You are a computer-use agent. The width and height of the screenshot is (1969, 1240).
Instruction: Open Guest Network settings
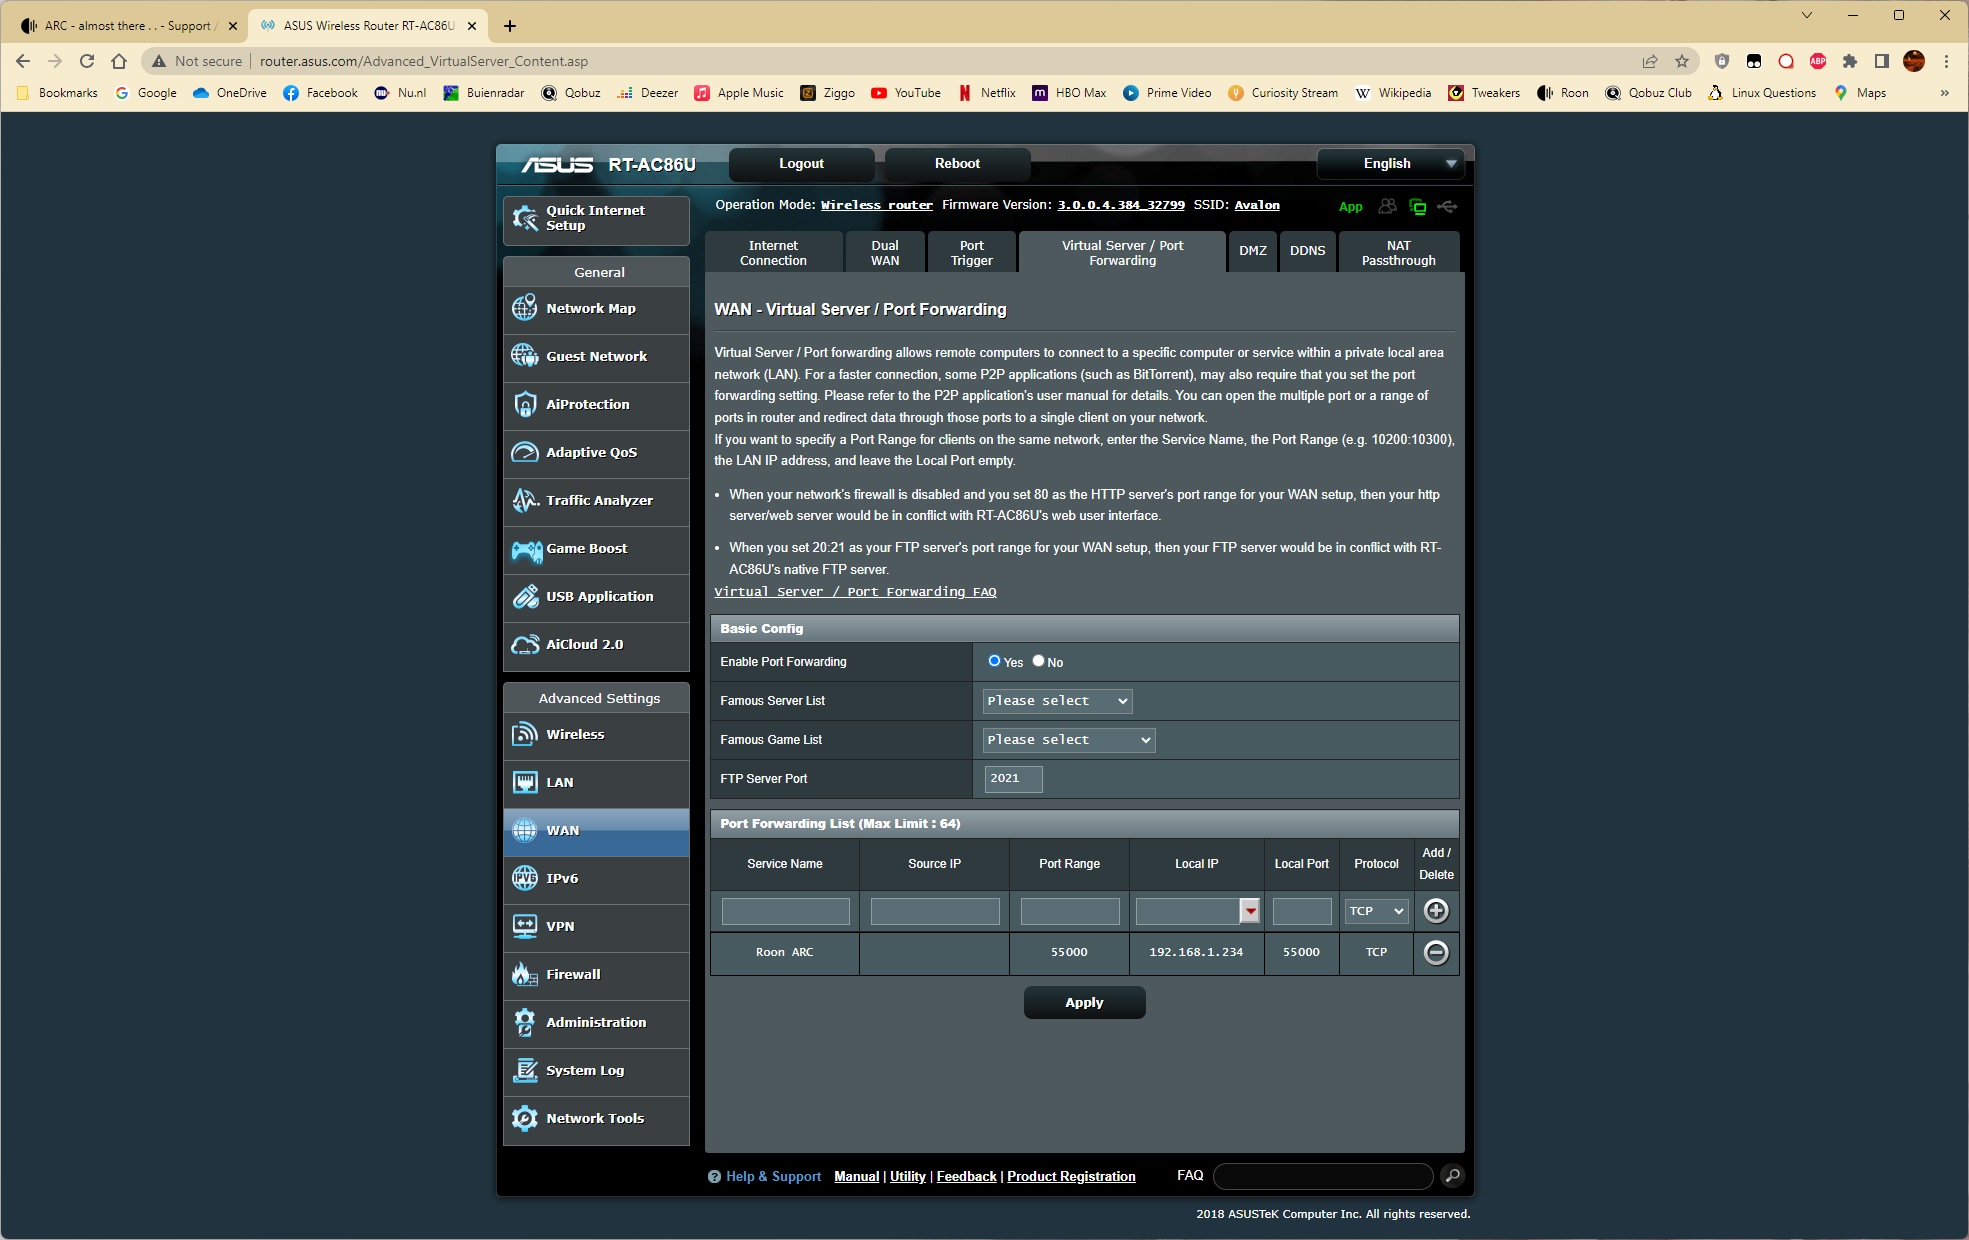click(x=596, y=357)
